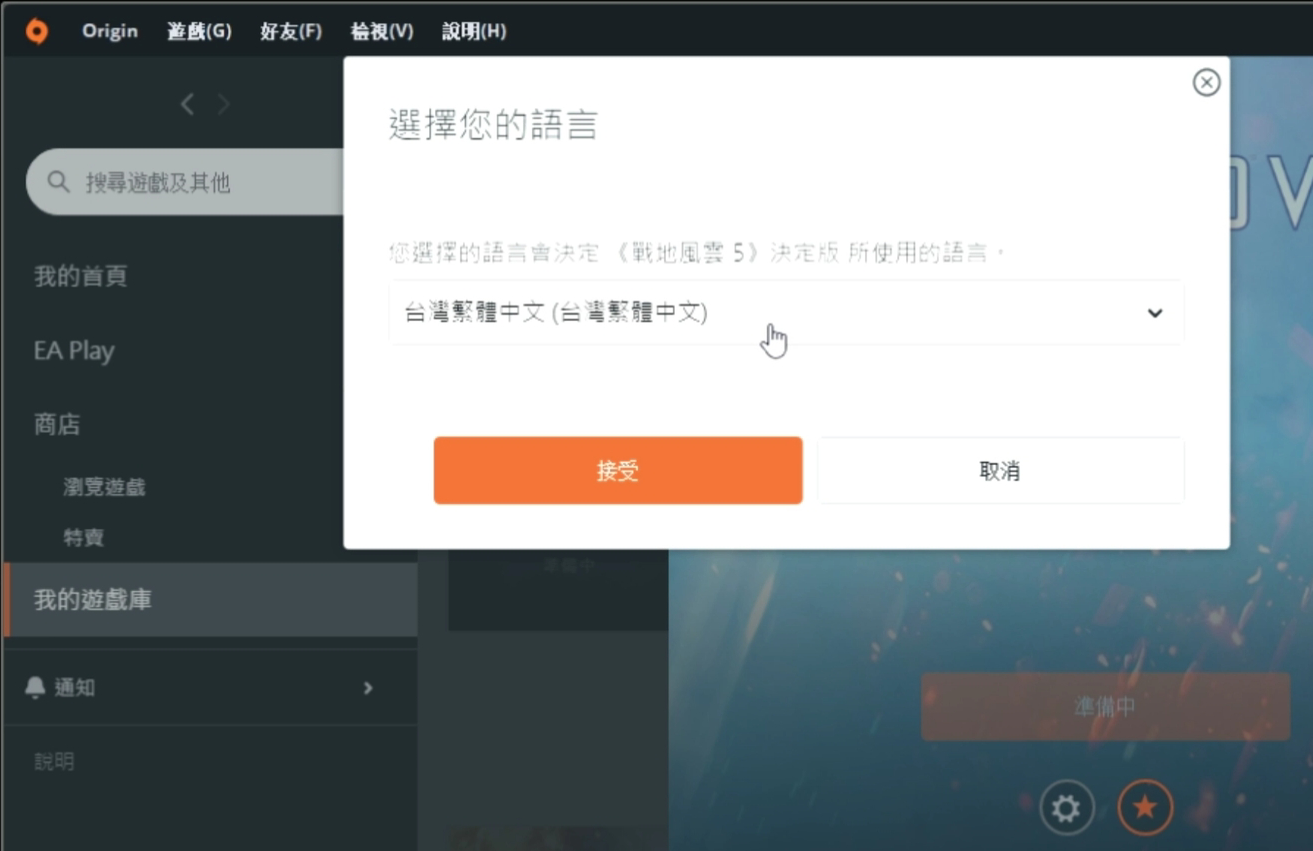This screenshot has width=1313, height=851.
Task: Open the 說明(H) menu
Action: pos(474,31)
